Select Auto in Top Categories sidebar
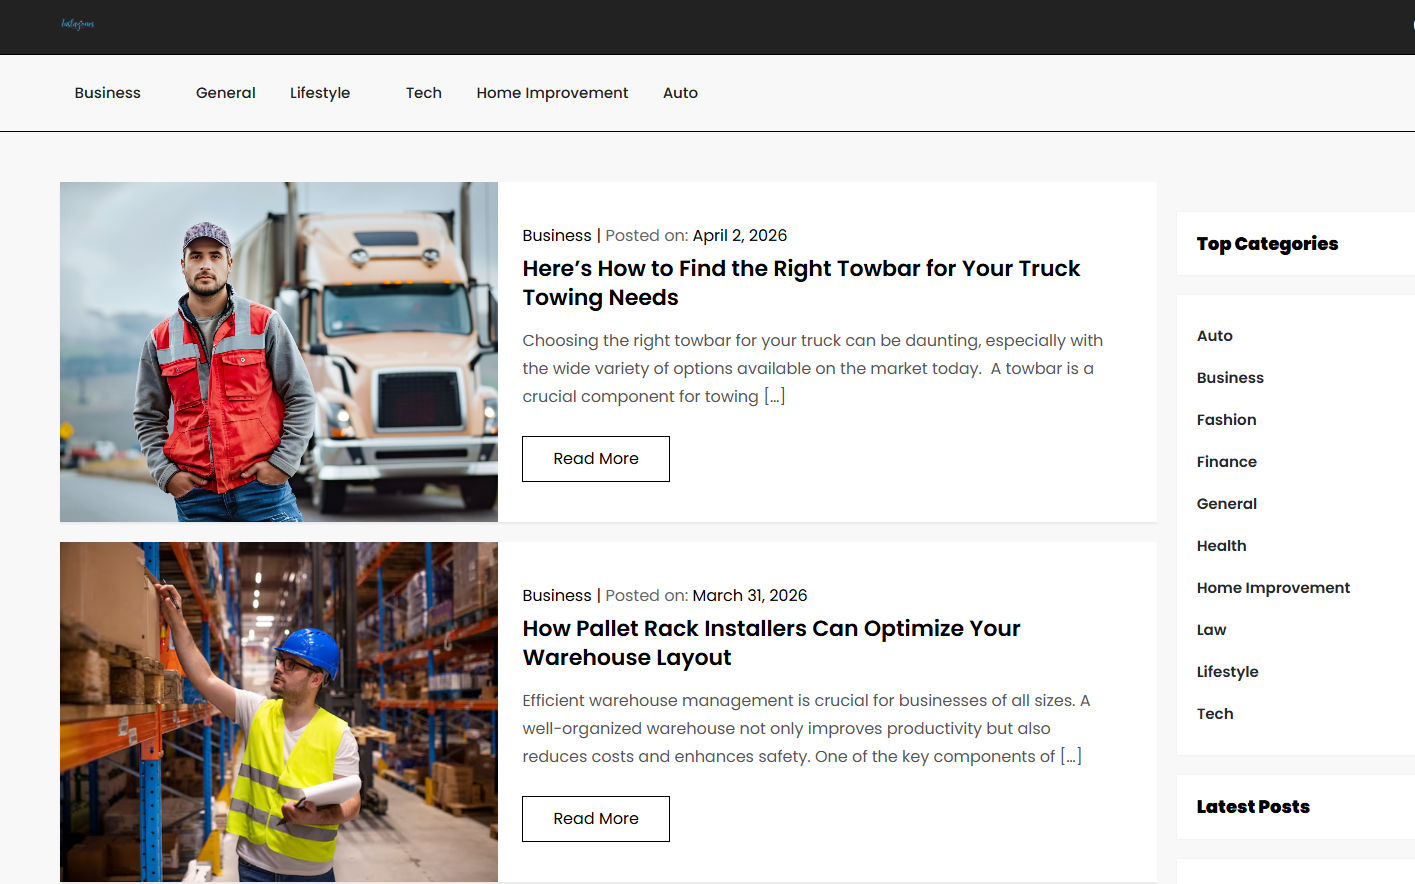The image size is (1415, 884). [1215, 336]
